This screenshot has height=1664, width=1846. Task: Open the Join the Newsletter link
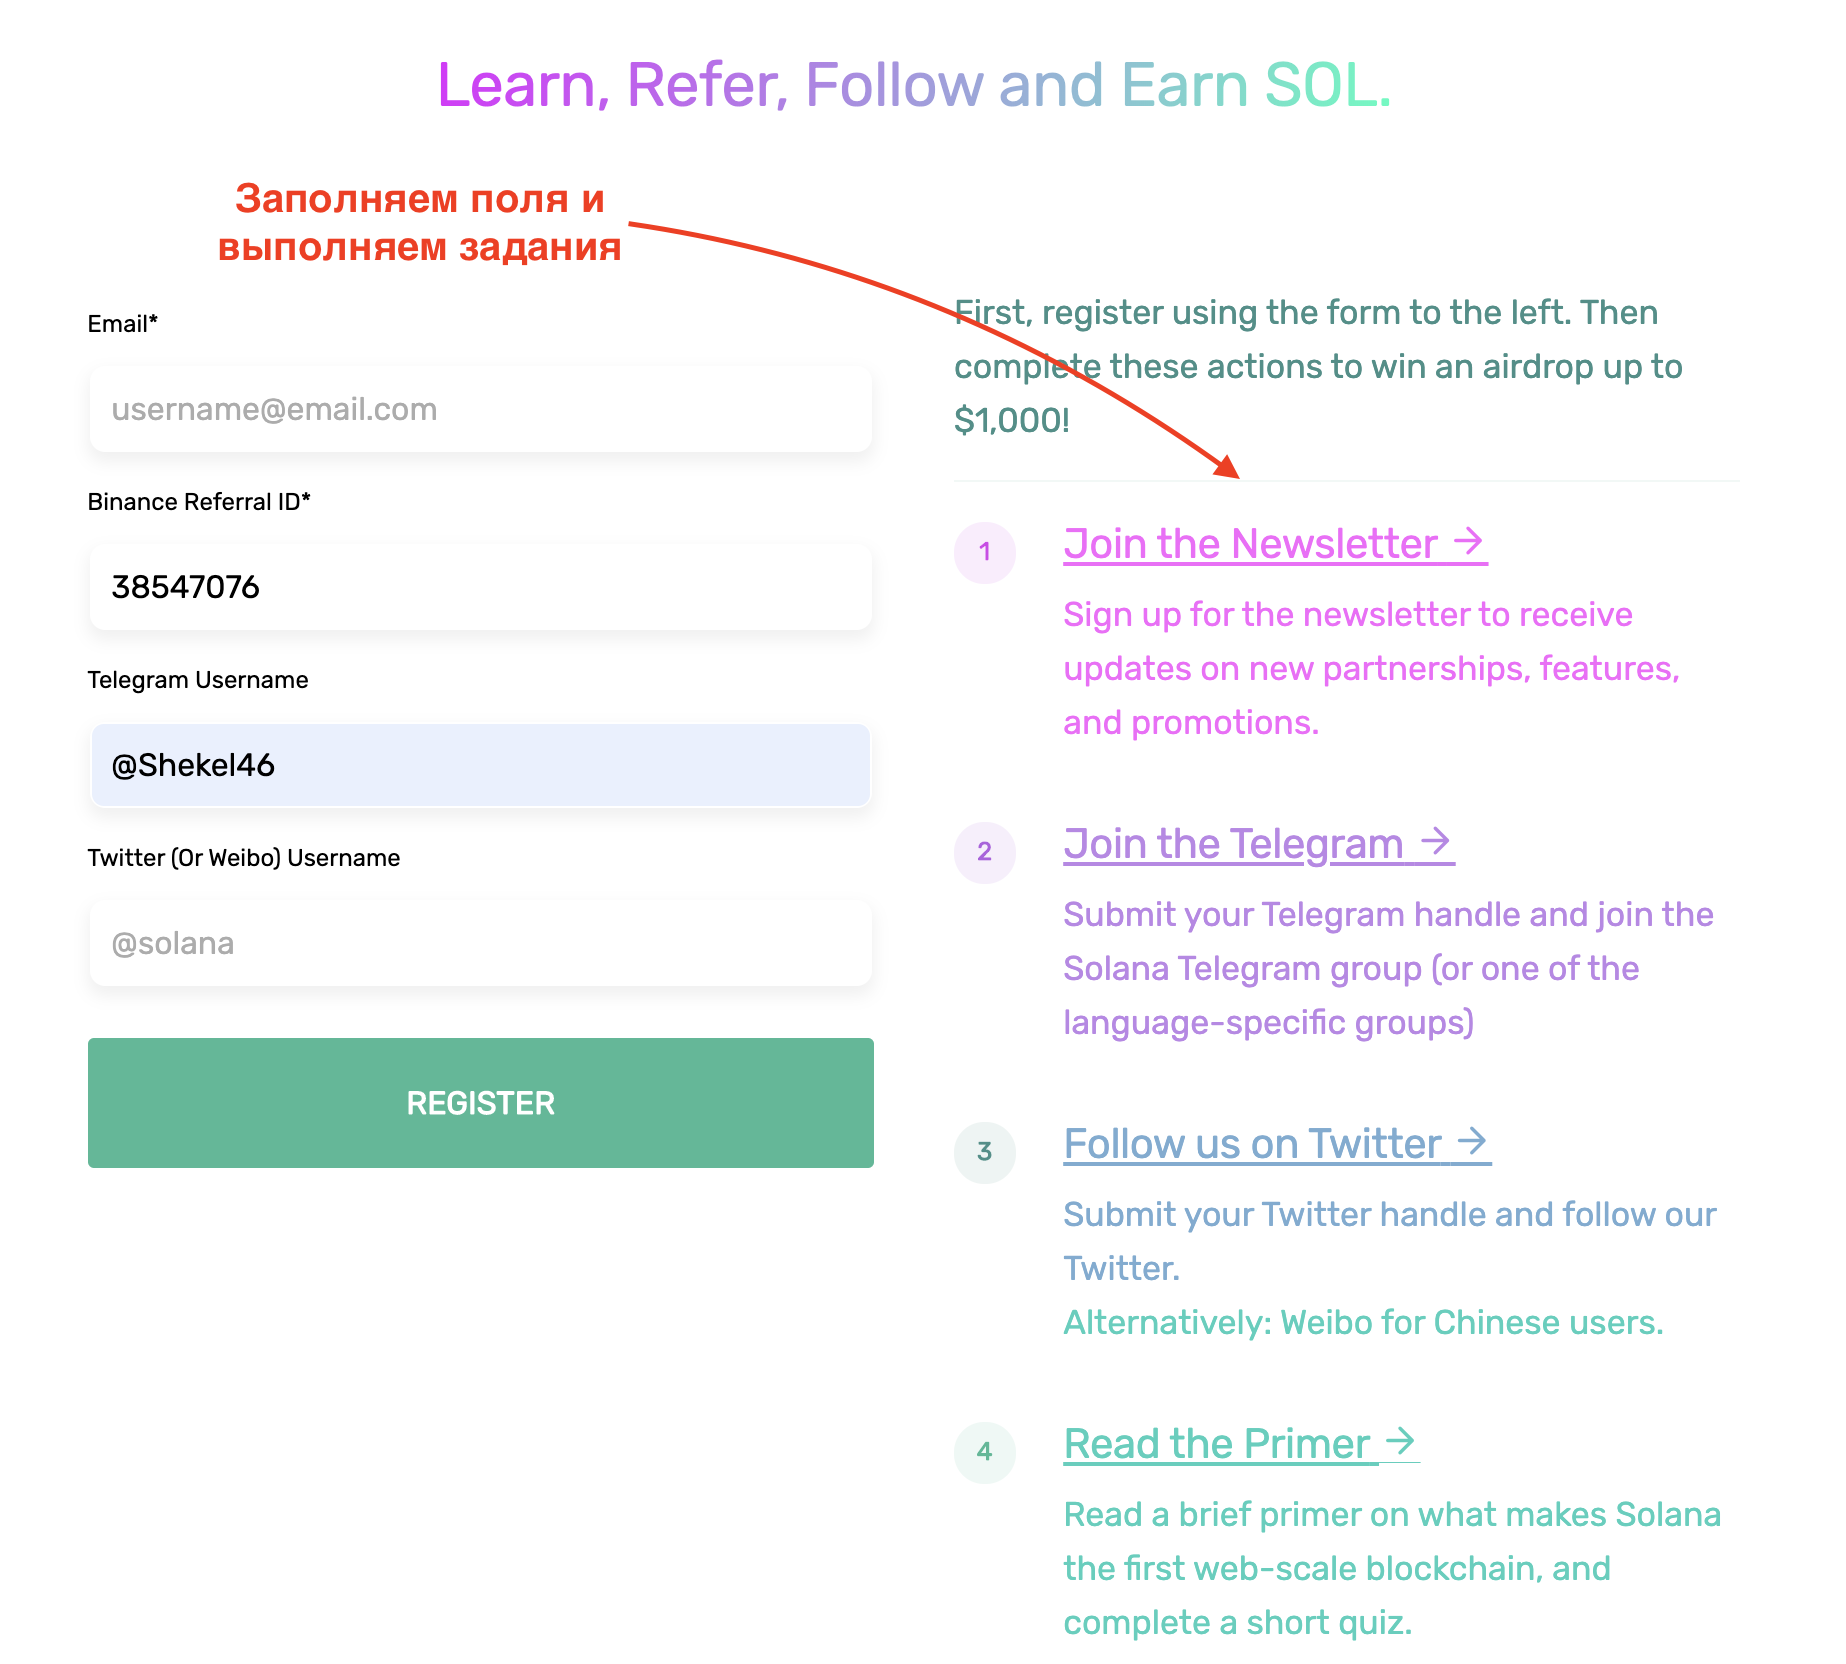(1250, 544)
